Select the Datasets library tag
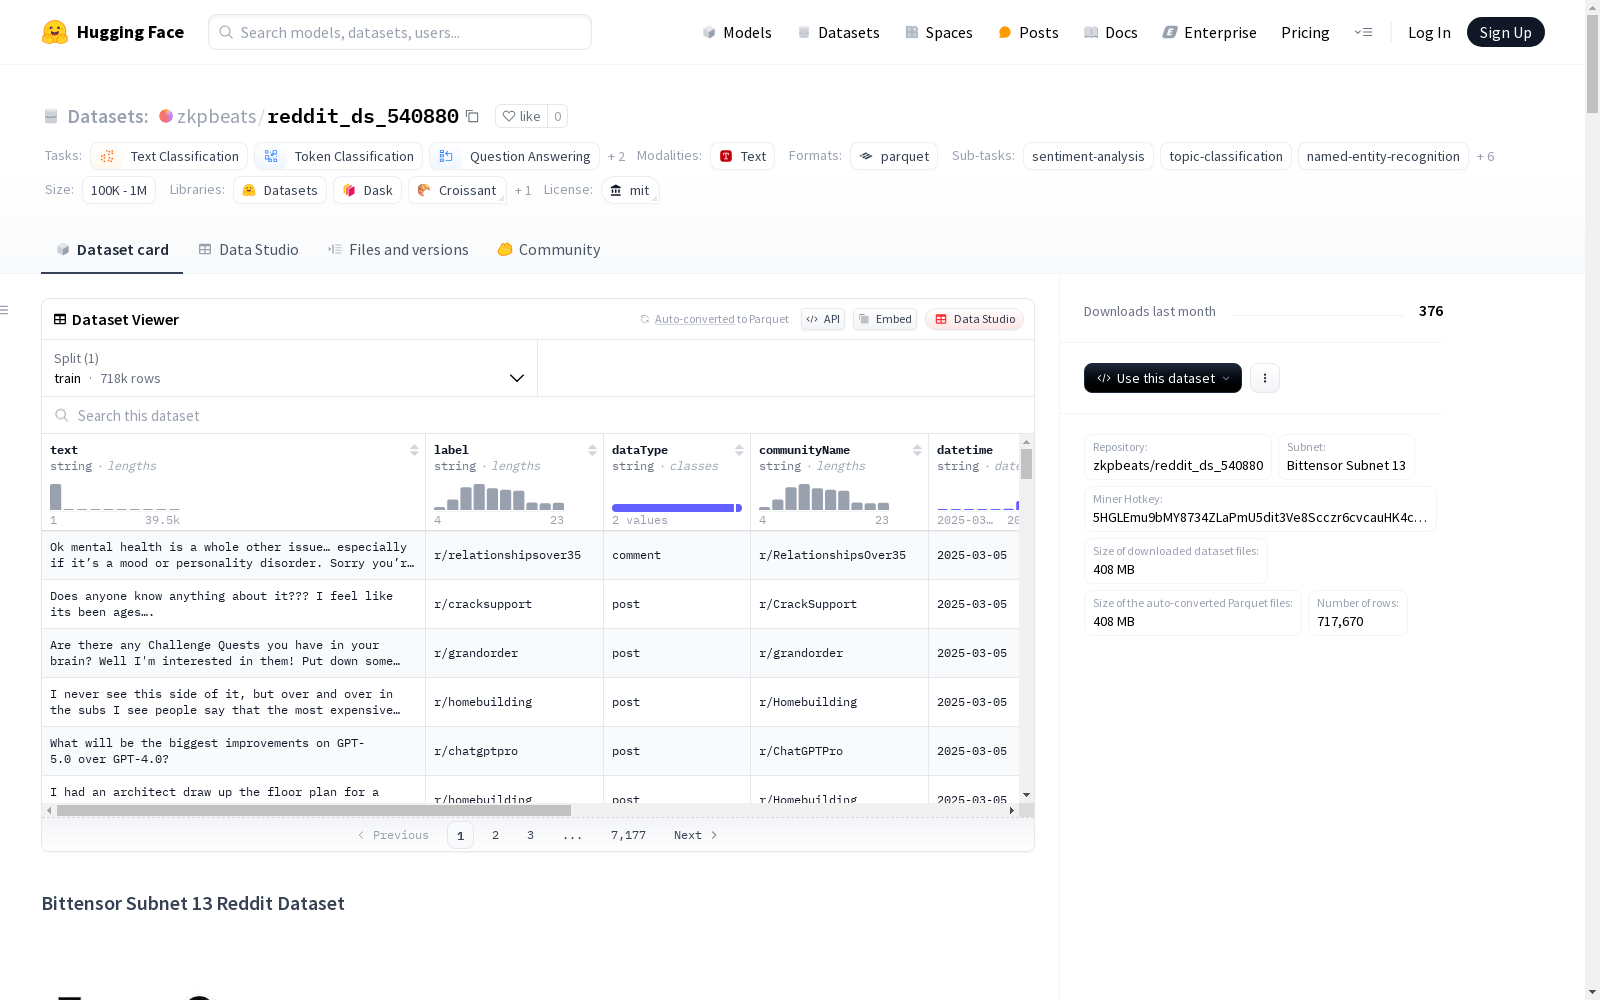Screen dimensions: 1600x1000 [280, 190]
